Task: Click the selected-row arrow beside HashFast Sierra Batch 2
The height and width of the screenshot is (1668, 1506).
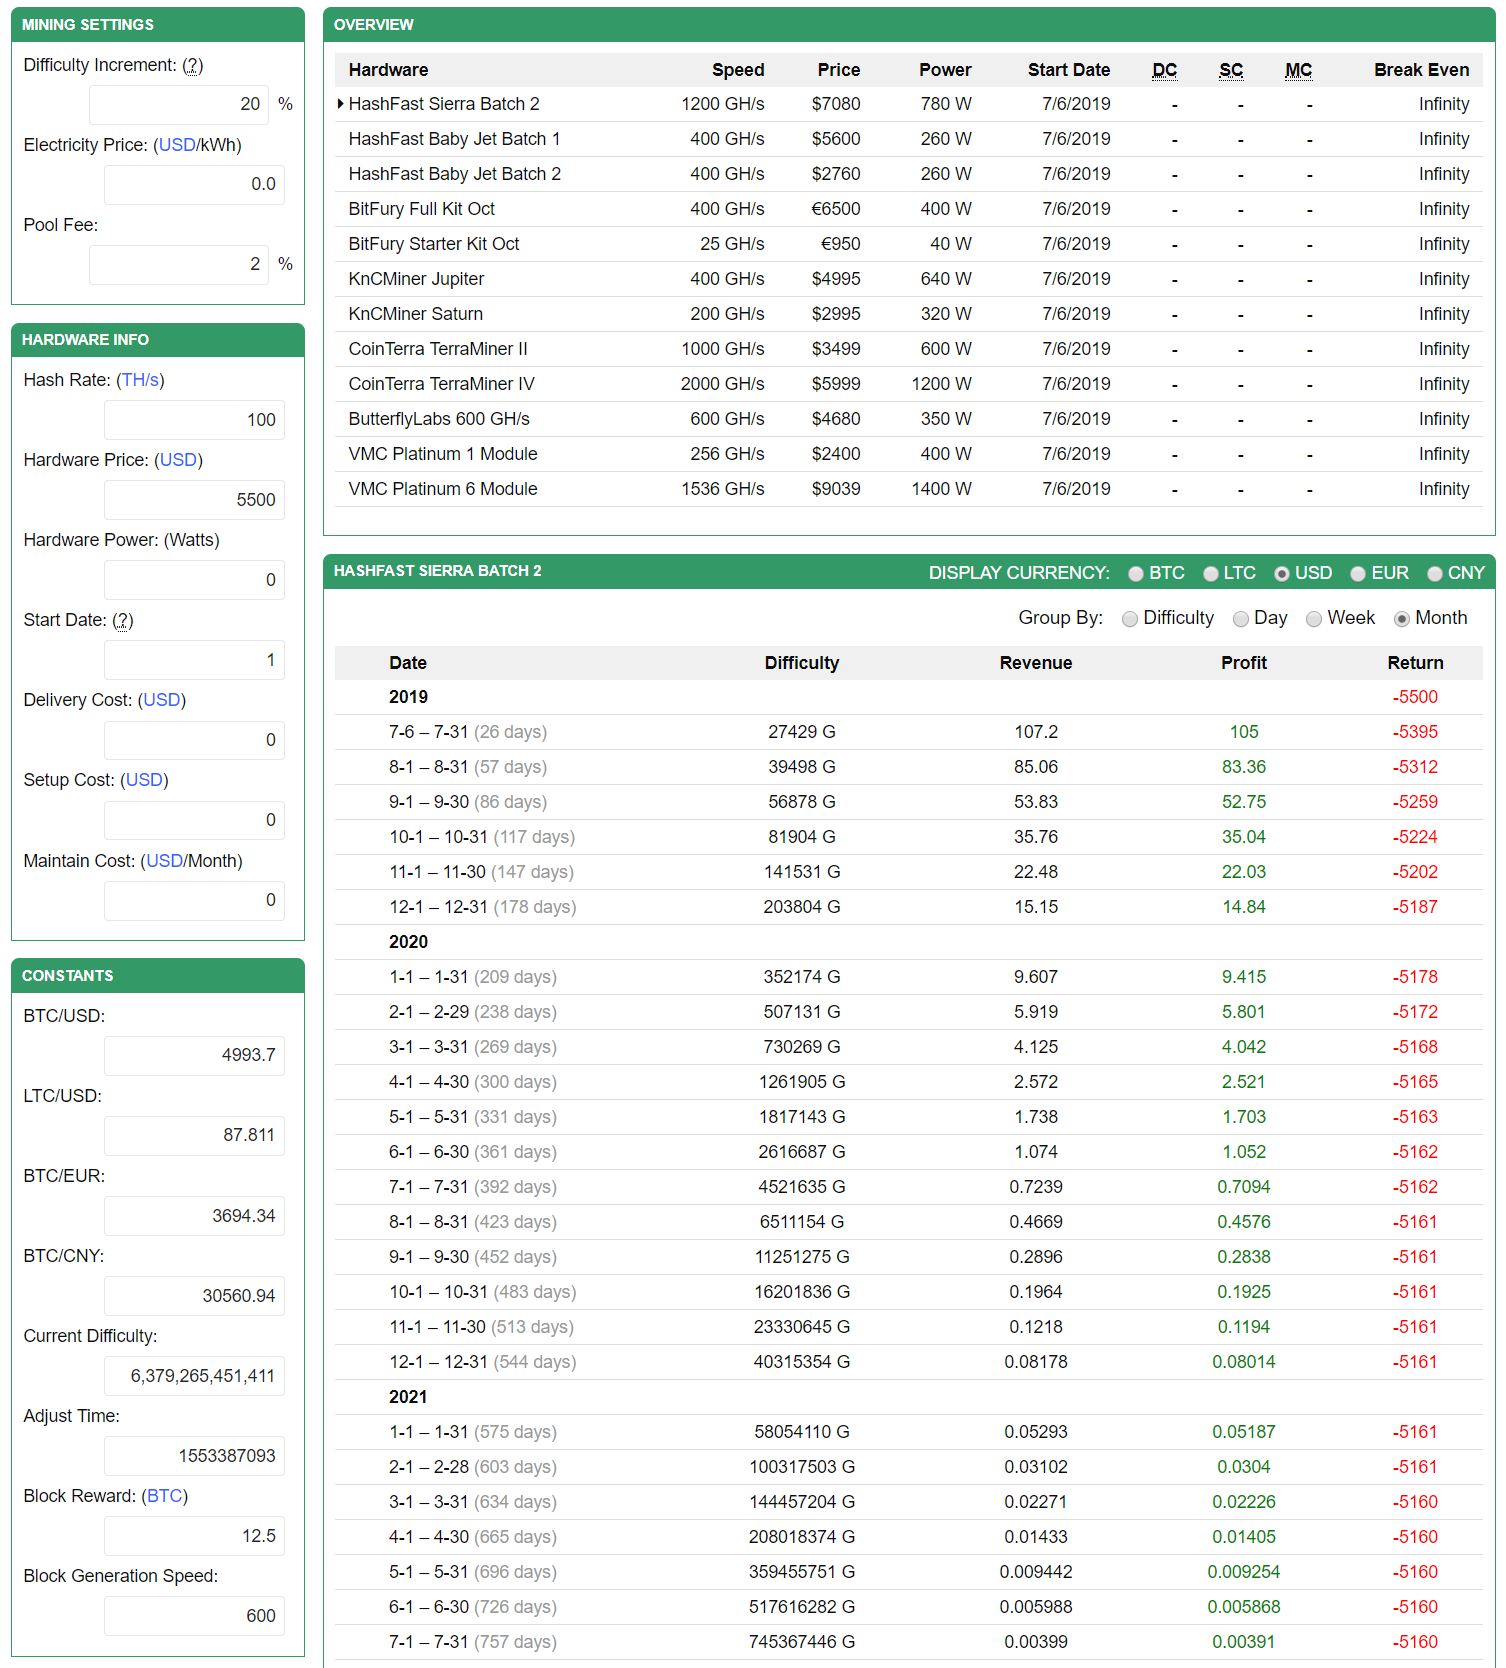Action: tap(341, 104)
